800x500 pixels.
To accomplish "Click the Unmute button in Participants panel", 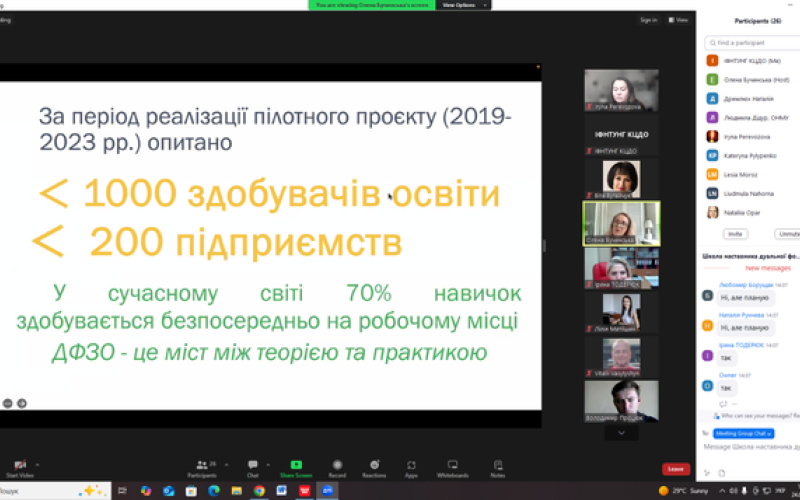I will pyautogui.click(x=788, y=234).
